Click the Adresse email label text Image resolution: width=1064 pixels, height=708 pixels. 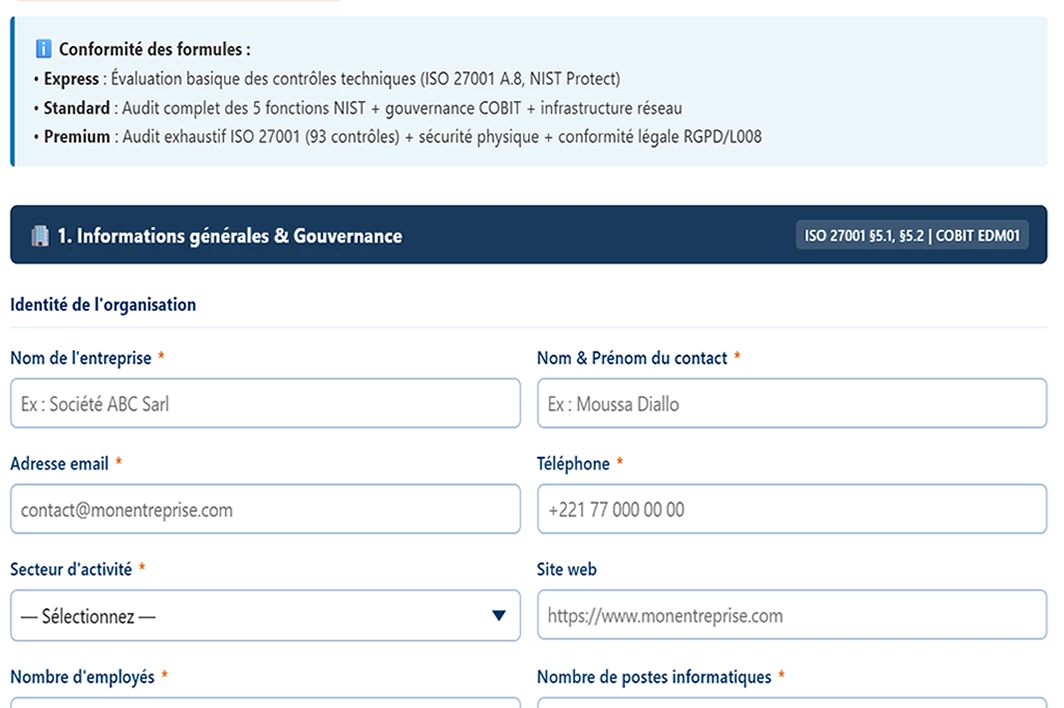[60, 464]
